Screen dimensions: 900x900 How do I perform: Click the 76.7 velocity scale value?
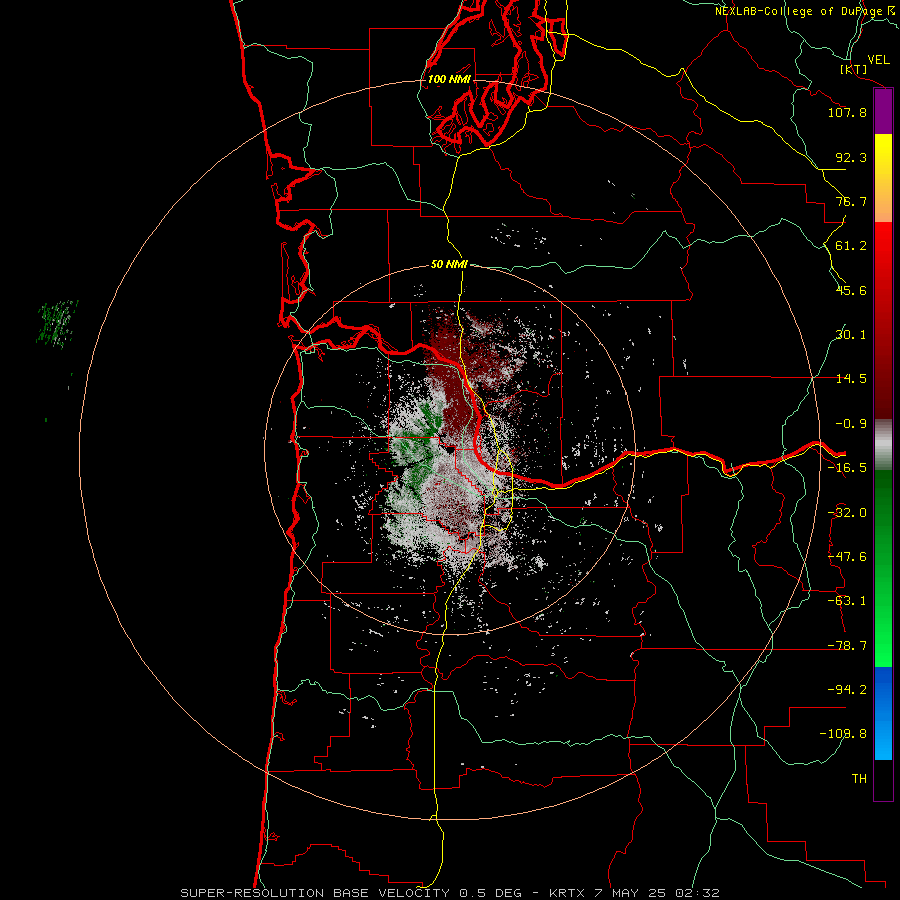pos(851,201)
